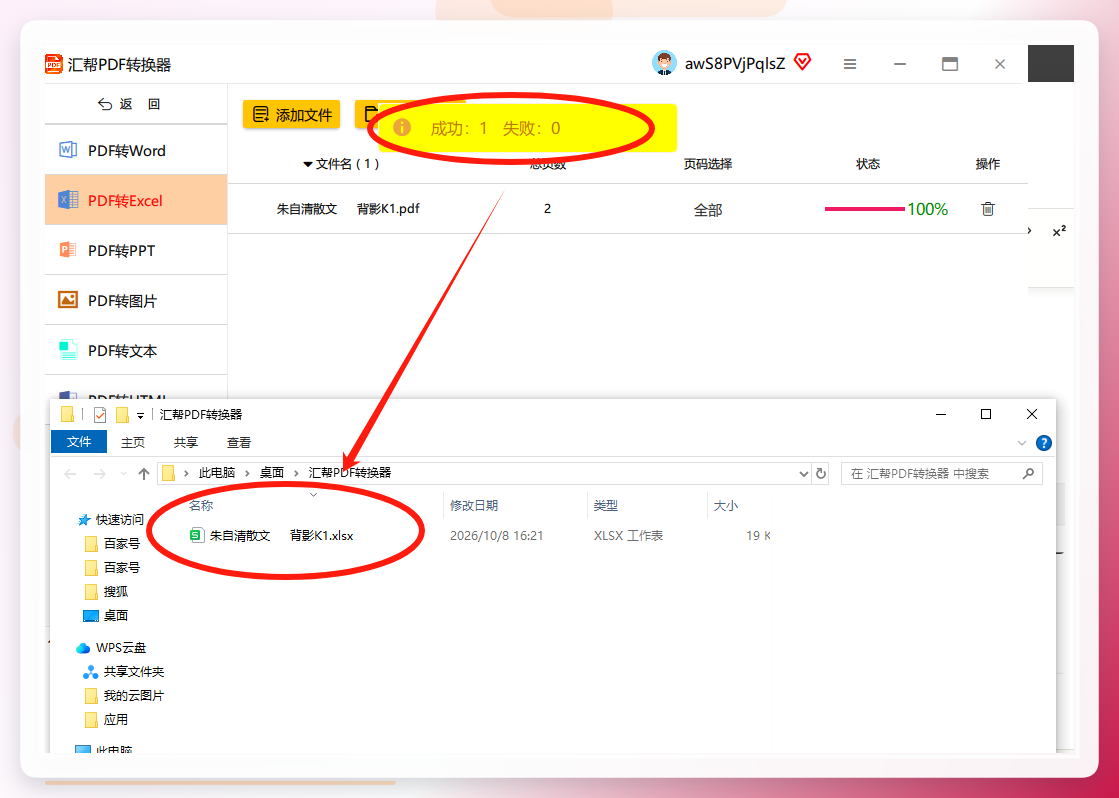This screenshot has width=1119, height=798.
Task: Expand the Explorer ribbon with the chevron
Action: tap(1022, 443)
